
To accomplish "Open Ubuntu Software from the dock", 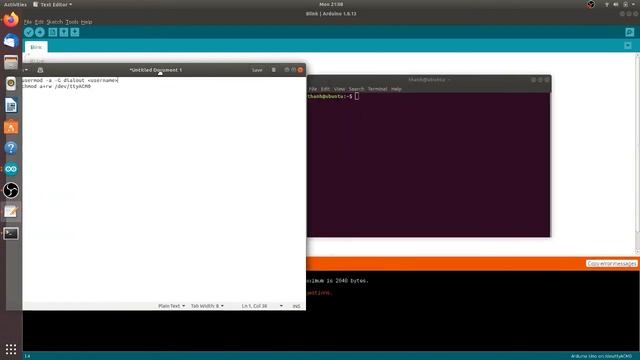I will click(x=11, y=127).
